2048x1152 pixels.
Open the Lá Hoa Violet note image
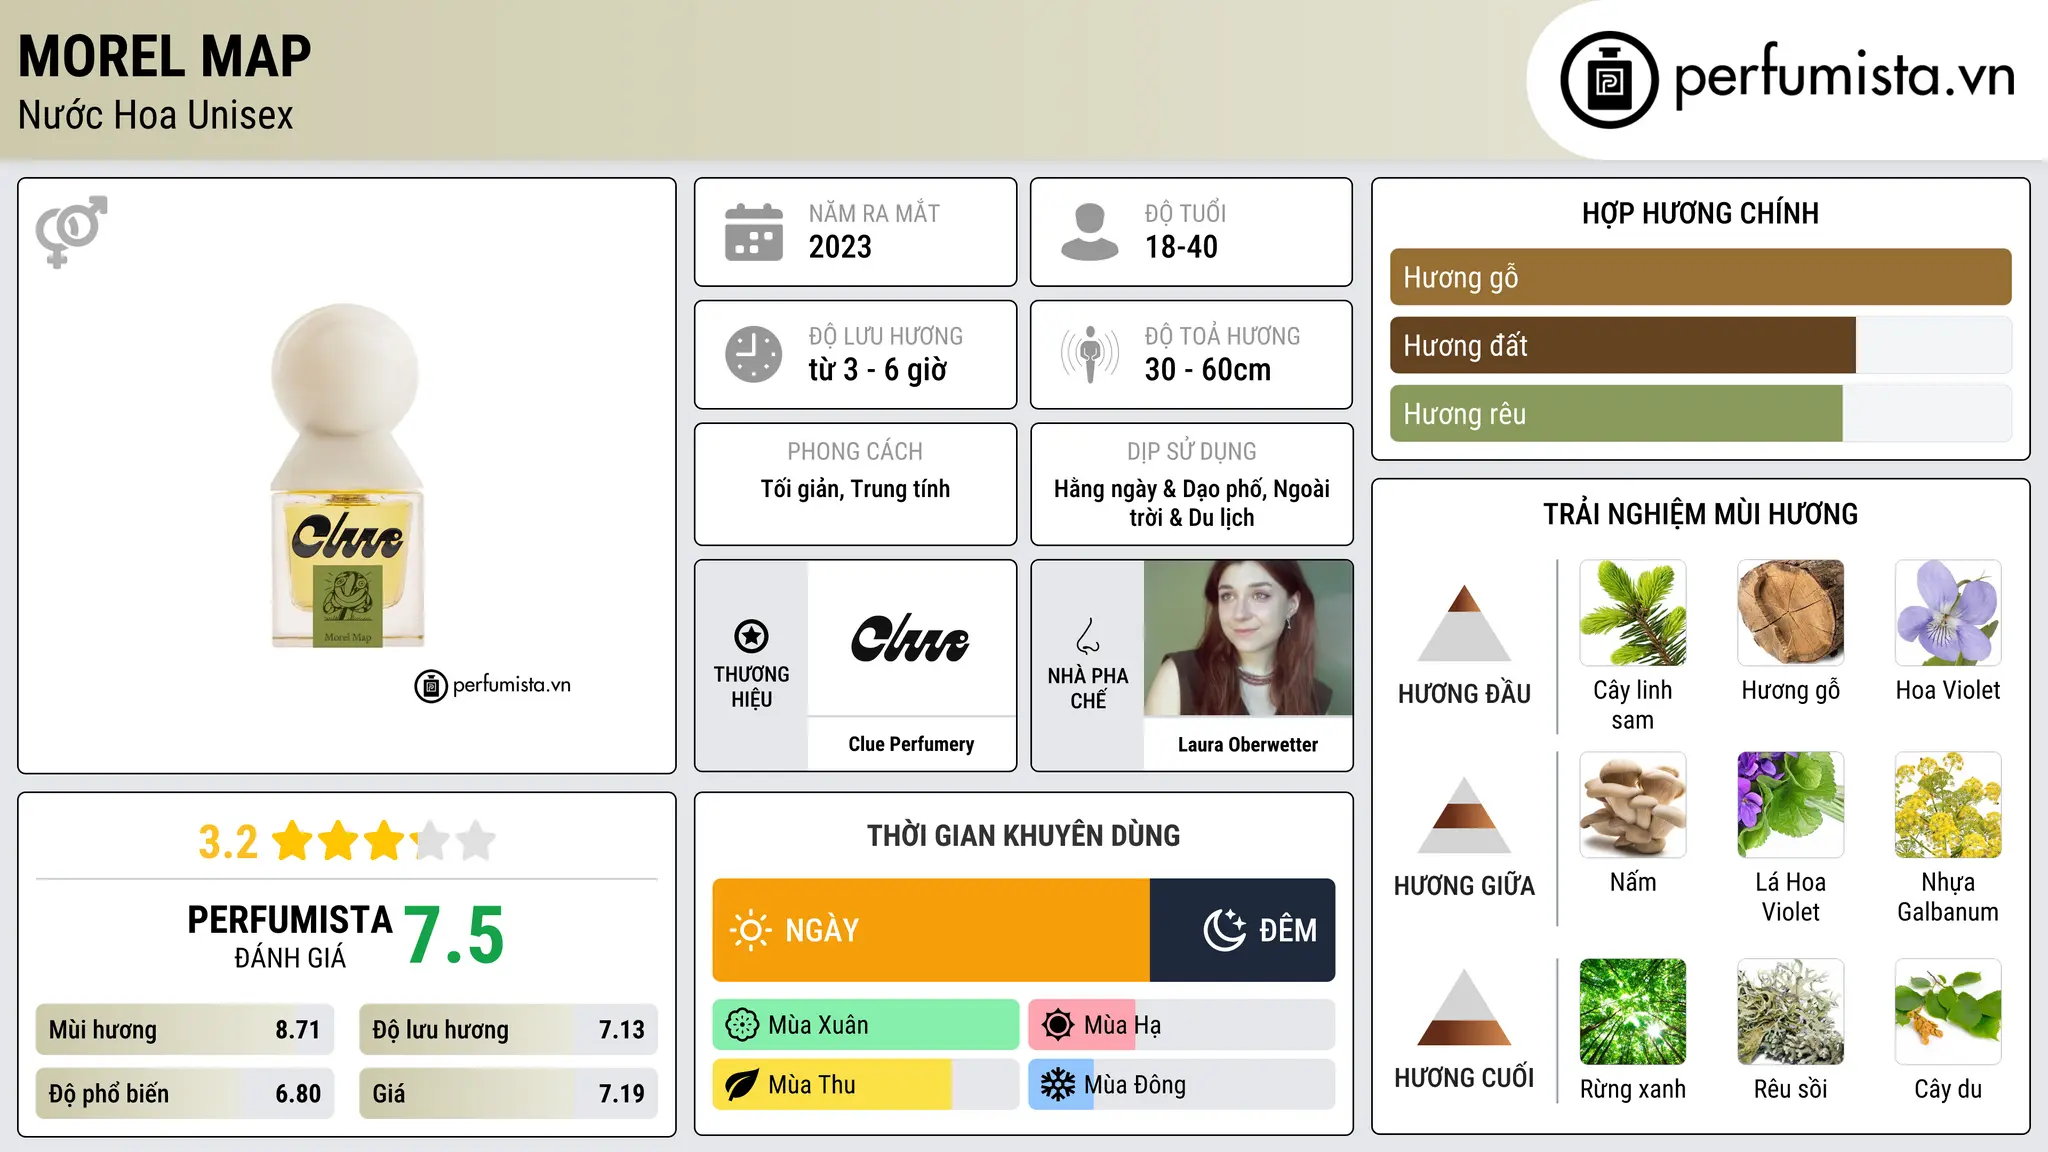(x=1791, y=805)
